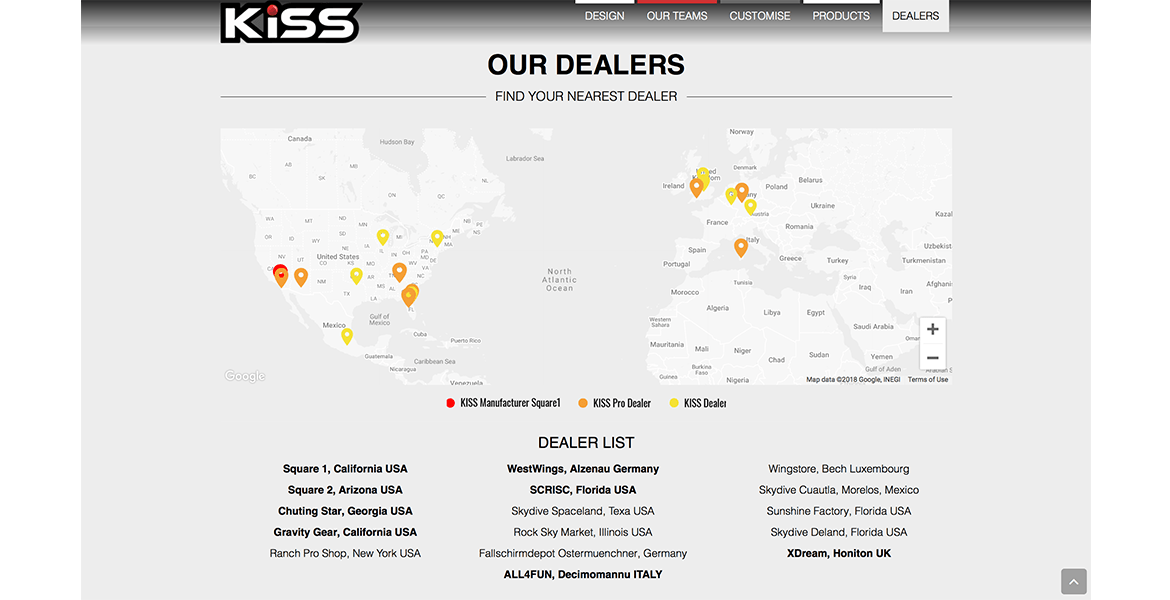Viewport: 1170px width, 600px height.
Task: Open the map's Terms of Use link
Action: (x=927, y=380)
